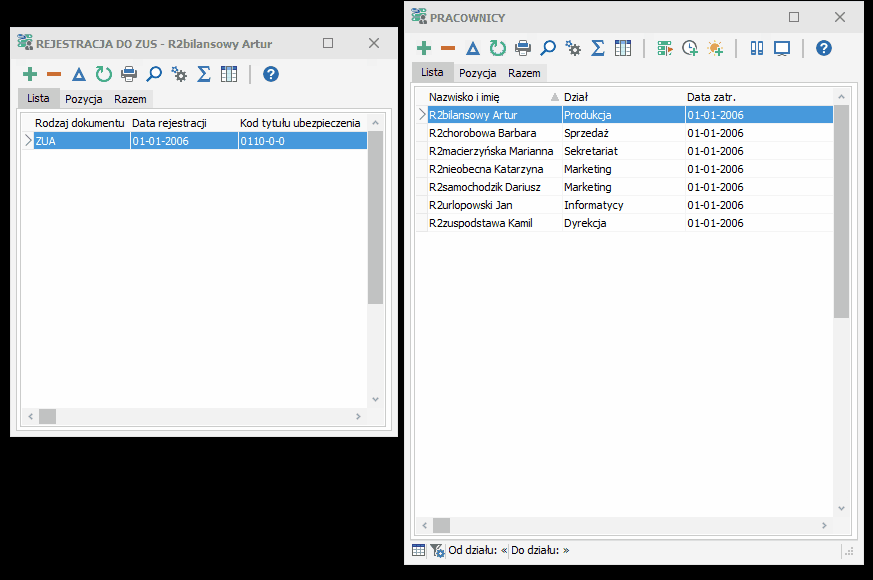Viewport: 873px width, 580px height.
Task: Add a new employee in Pracownicy toolbar
Action: (424, 48)
